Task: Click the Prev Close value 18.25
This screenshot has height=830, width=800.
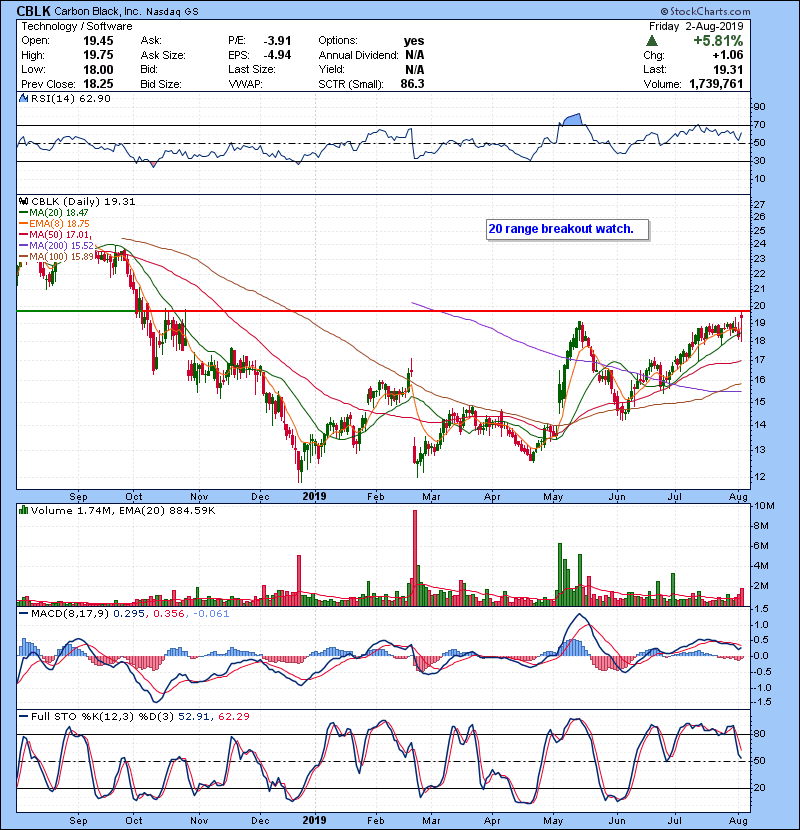Action: [98, 84]
